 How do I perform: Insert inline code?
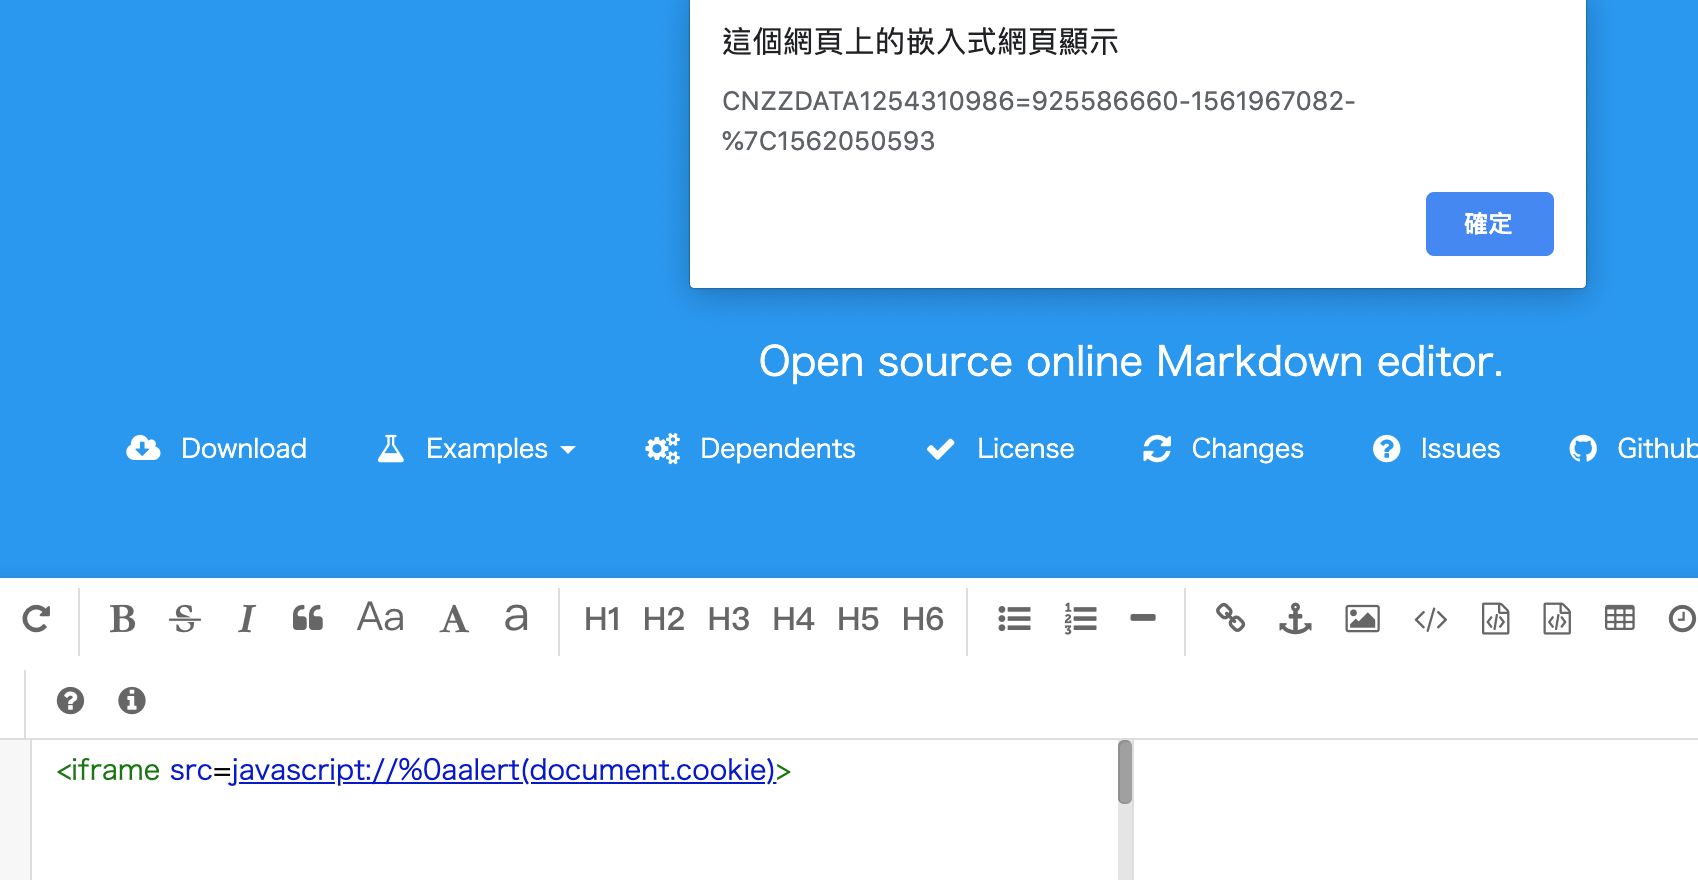tap(1431, 620)
